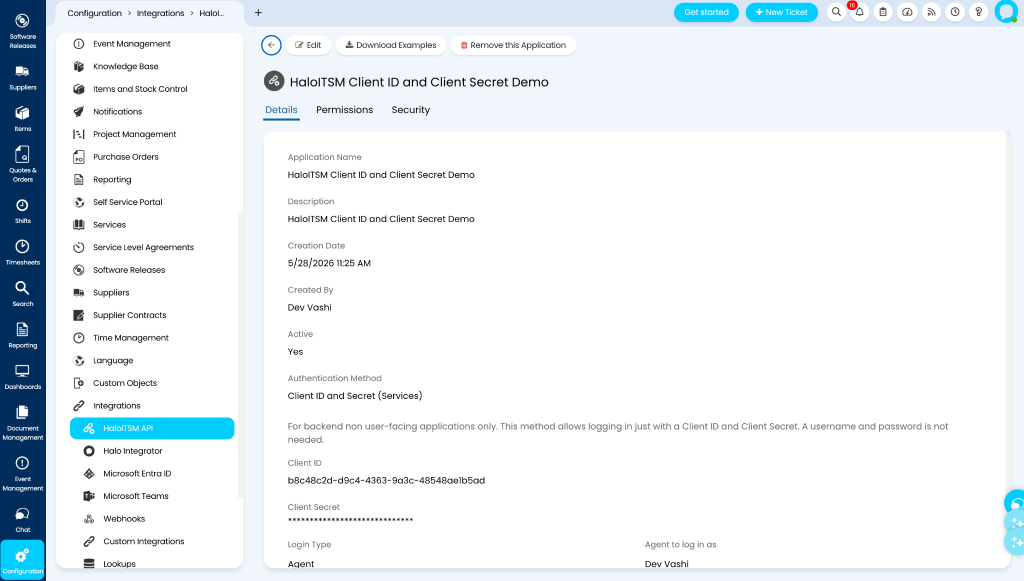This screenshot has width=1024, height=581.
Task: Click the application link icon beside title
Action: tap(274, 81)
